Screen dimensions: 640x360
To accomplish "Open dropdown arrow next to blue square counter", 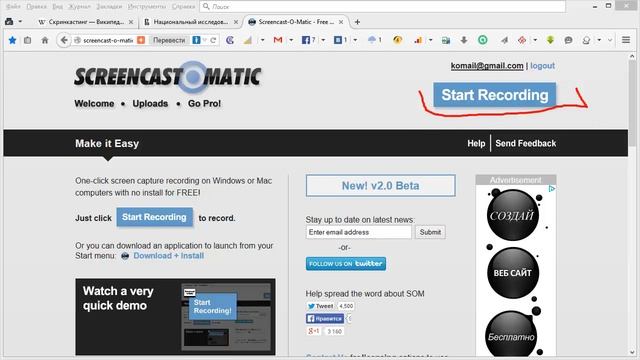I will click(x=355, y=40).
